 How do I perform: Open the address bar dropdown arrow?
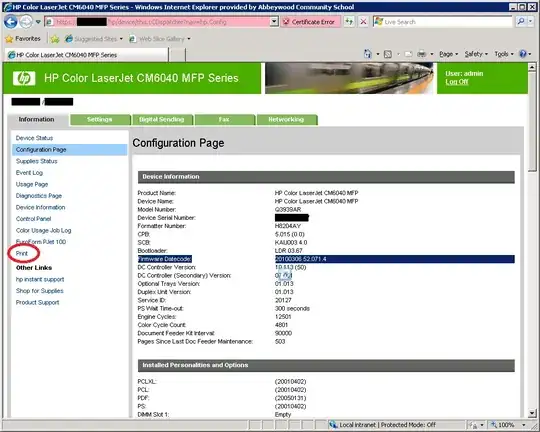tap(274, 22)
